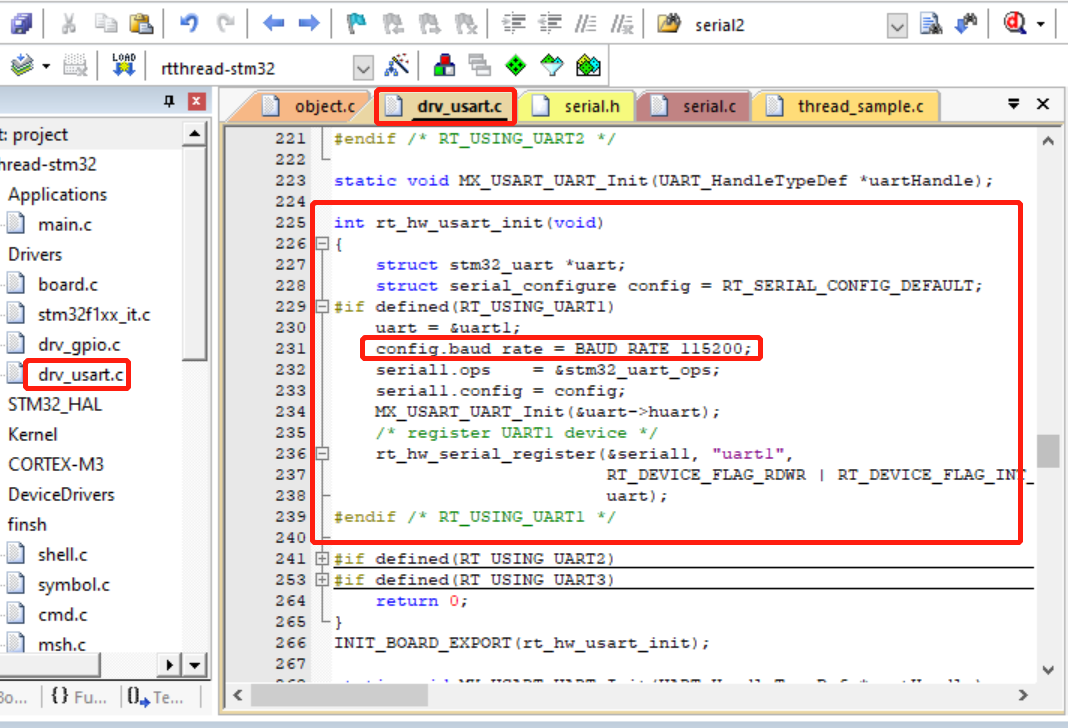This screenshot has height=728, width=1068.
Task: Switch to the drv_usart.c tab
Action: 445,106
